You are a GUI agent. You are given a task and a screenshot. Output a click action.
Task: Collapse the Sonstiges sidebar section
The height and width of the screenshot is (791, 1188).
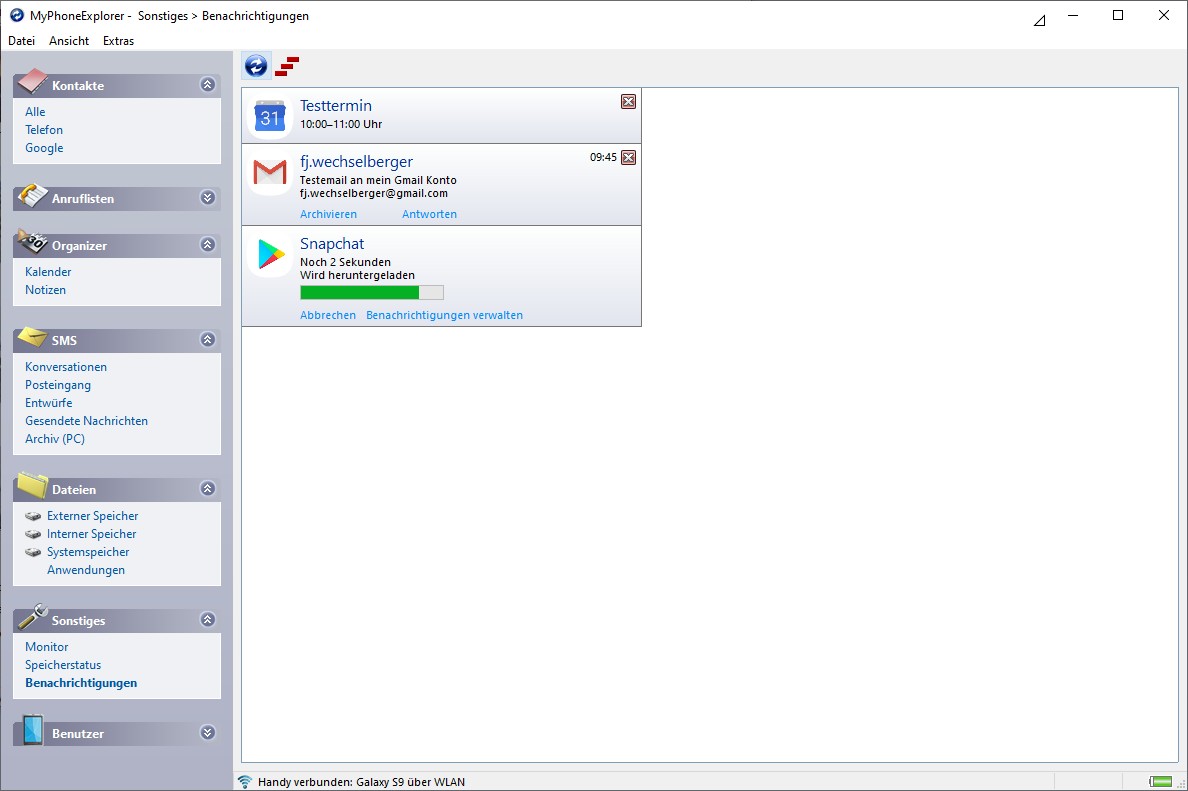pyautogui.click(x=208, y=620)
